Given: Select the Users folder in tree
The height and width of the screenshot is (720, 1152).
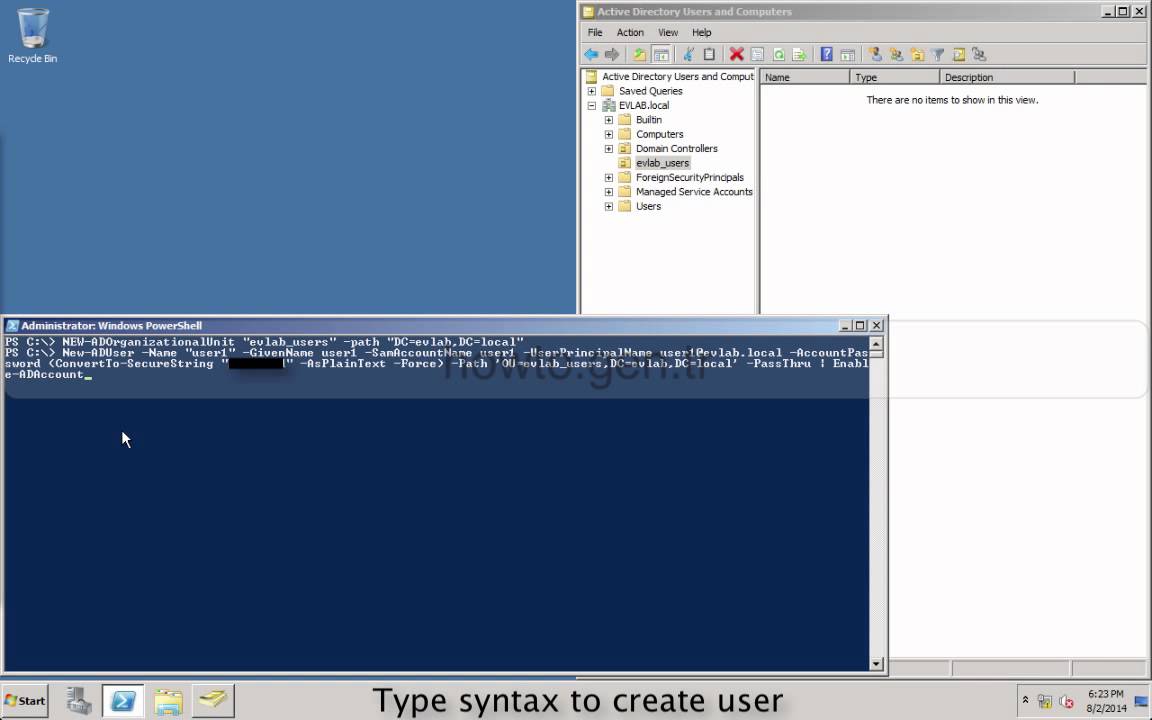Looking at the screenshot, I should [648, 206].
